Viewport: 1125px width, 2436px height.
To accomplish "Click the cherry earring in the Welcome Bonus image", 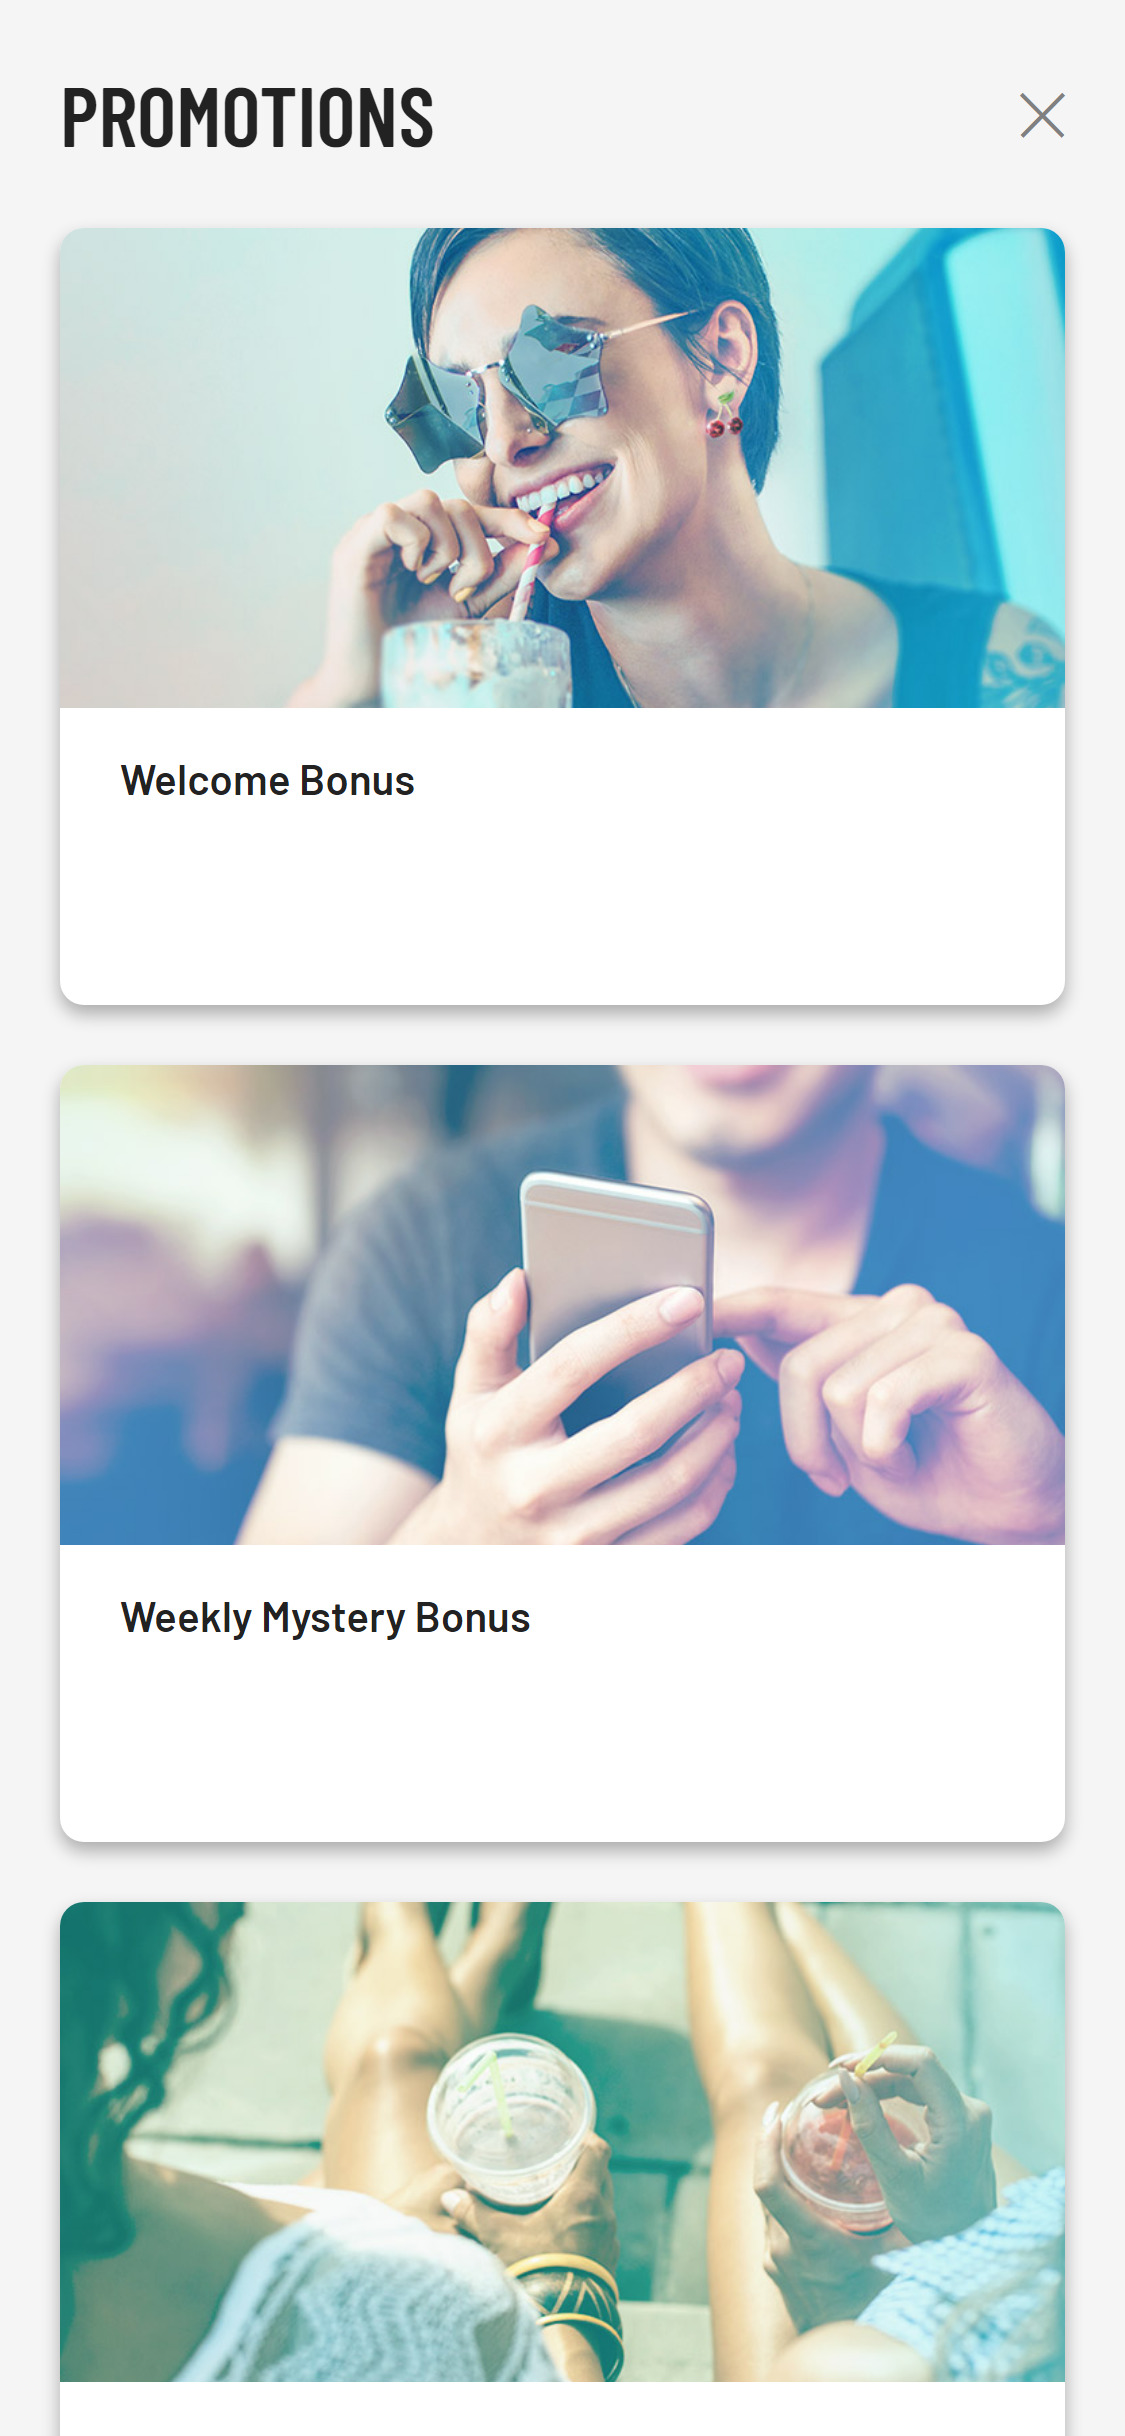I will tap(724, 415).
